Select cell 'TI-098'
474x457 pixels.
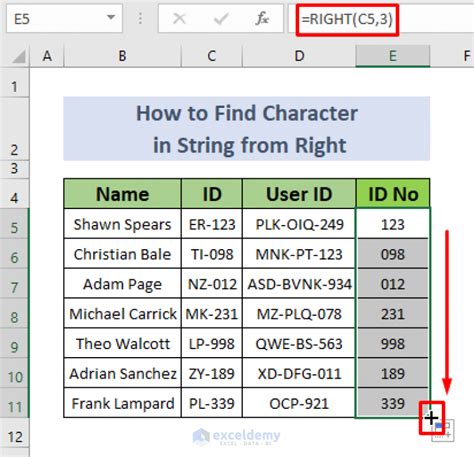(212, 254)
